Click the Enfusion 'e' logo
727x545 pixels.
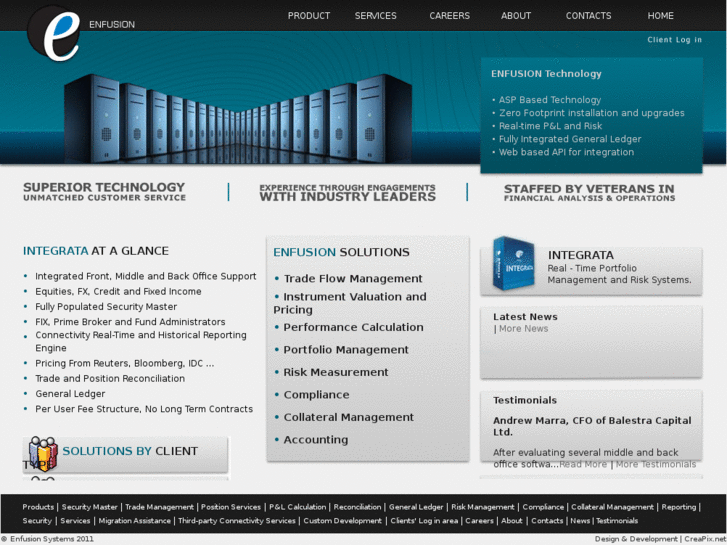54,33
